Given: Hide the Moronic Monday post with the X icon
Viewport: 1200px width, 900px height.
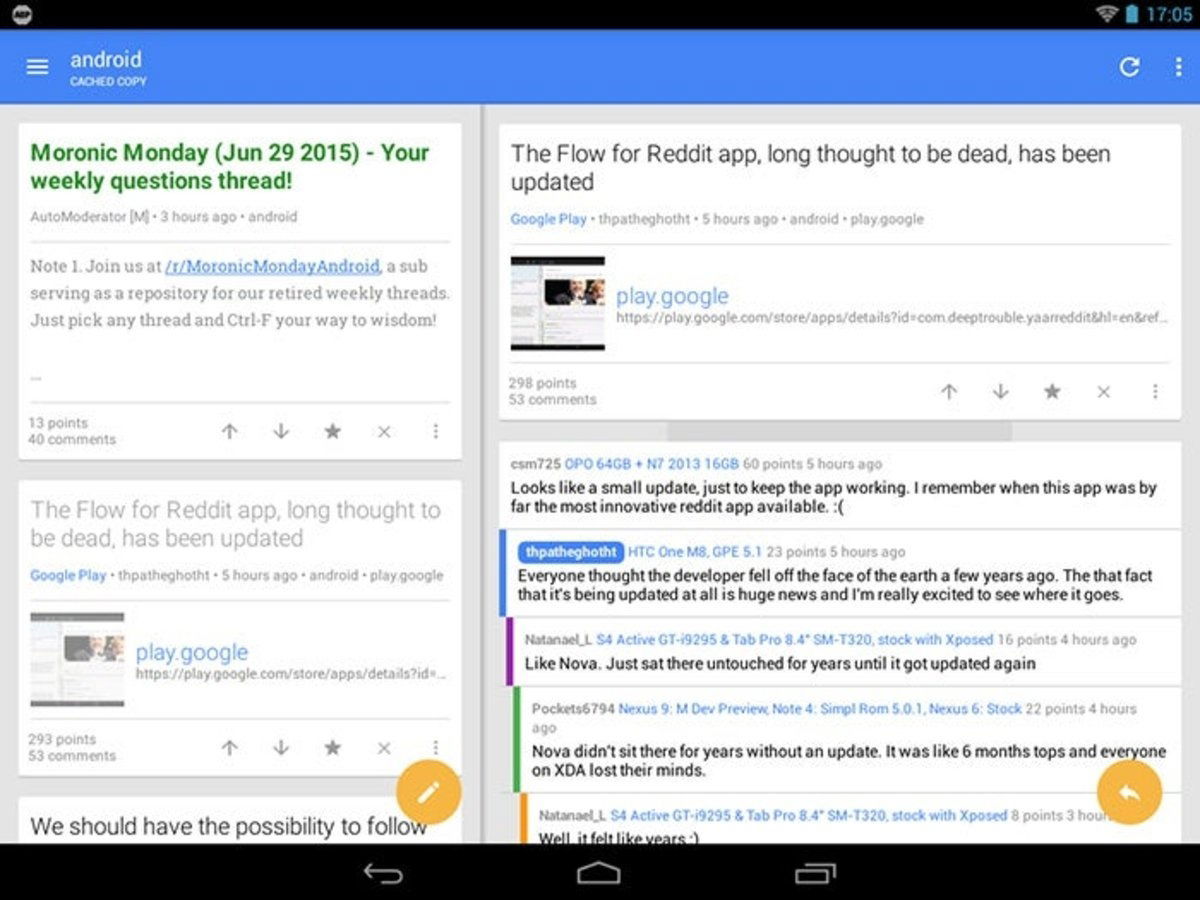Looking at the screenshot, I should click(384, 431).
